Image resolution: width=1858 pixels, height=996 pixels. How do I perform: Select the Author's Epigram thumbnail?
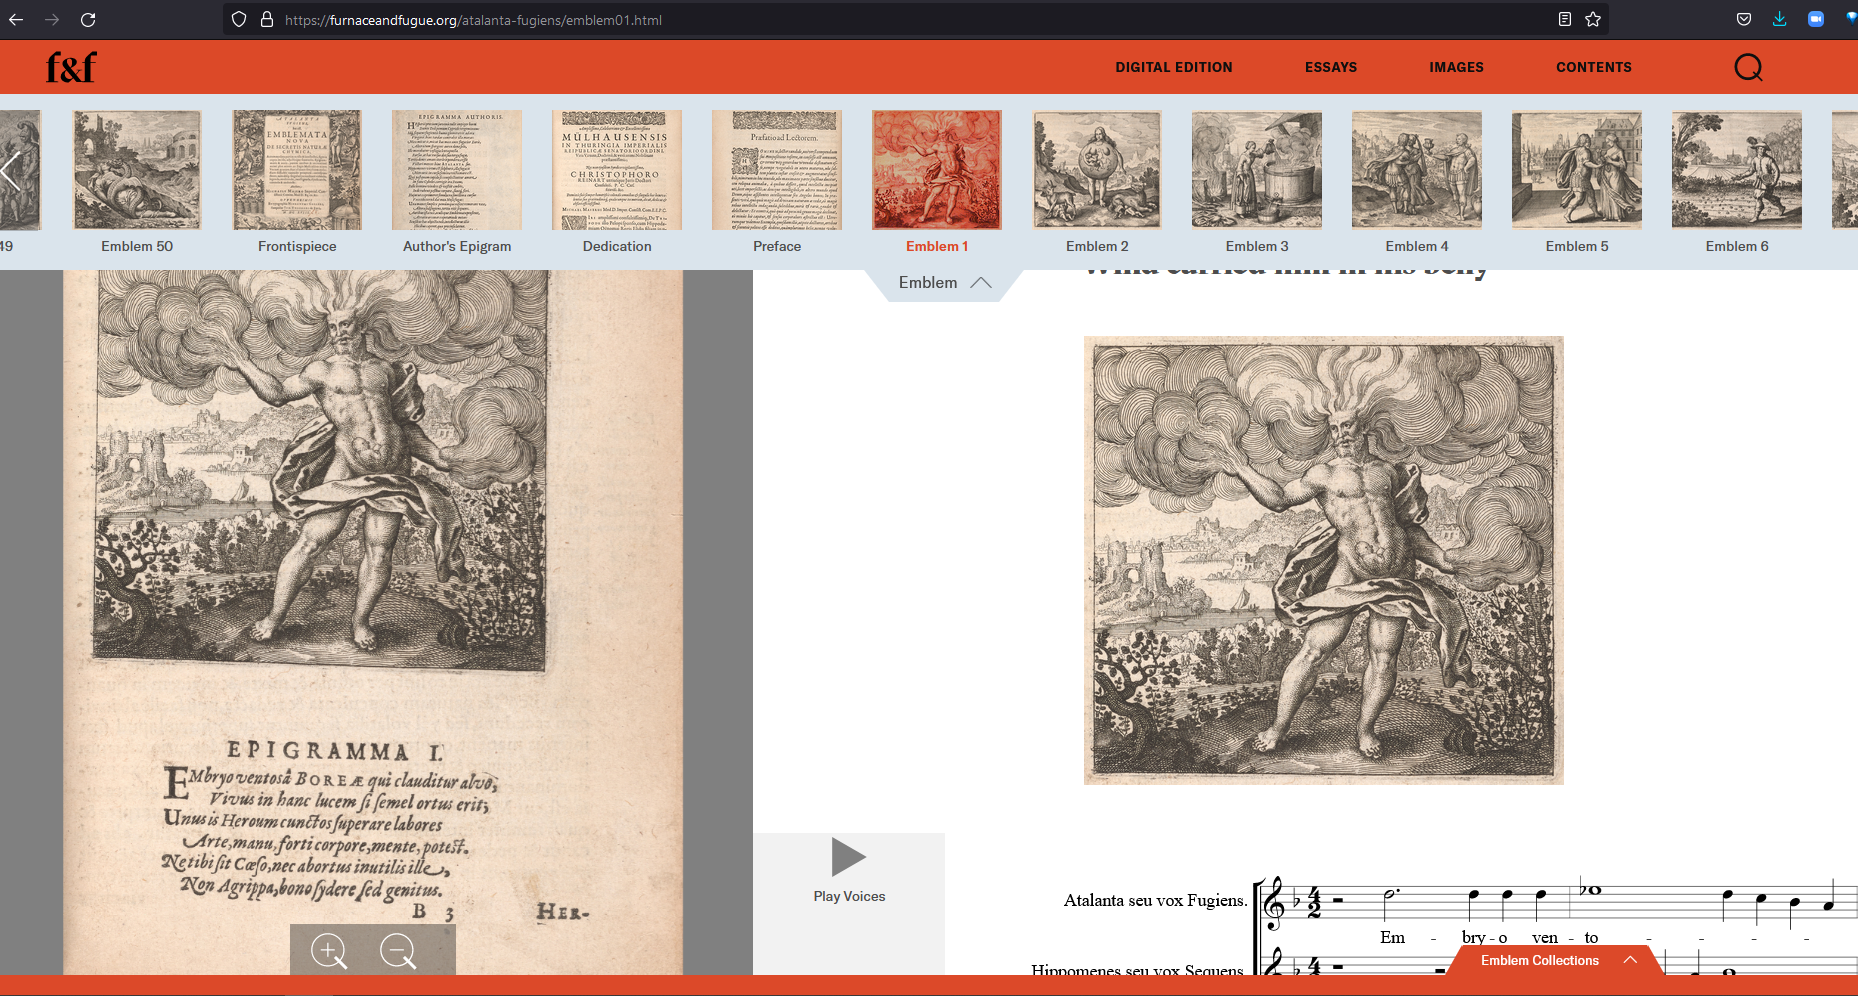pyautogui.click(x=457, y=170)
